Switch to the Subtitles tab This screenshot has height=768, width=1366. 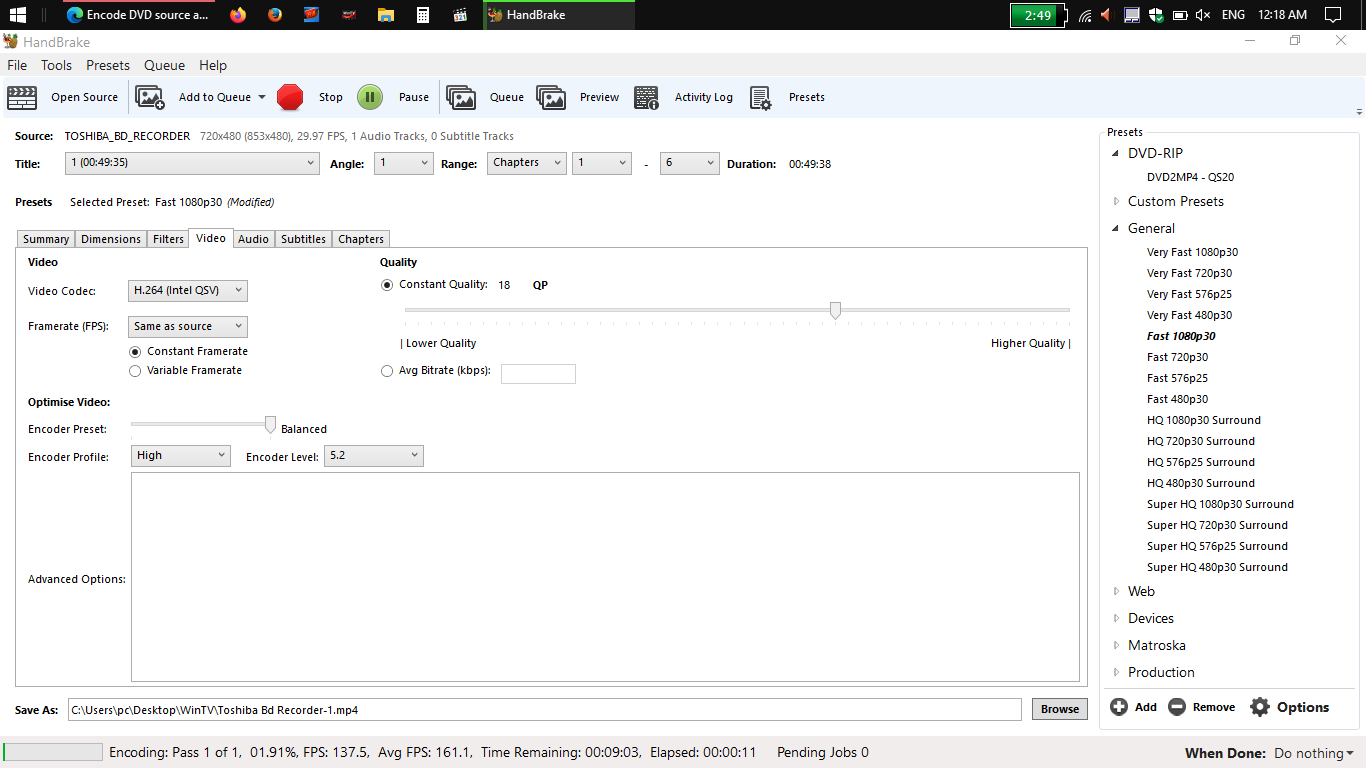[303, 239]
